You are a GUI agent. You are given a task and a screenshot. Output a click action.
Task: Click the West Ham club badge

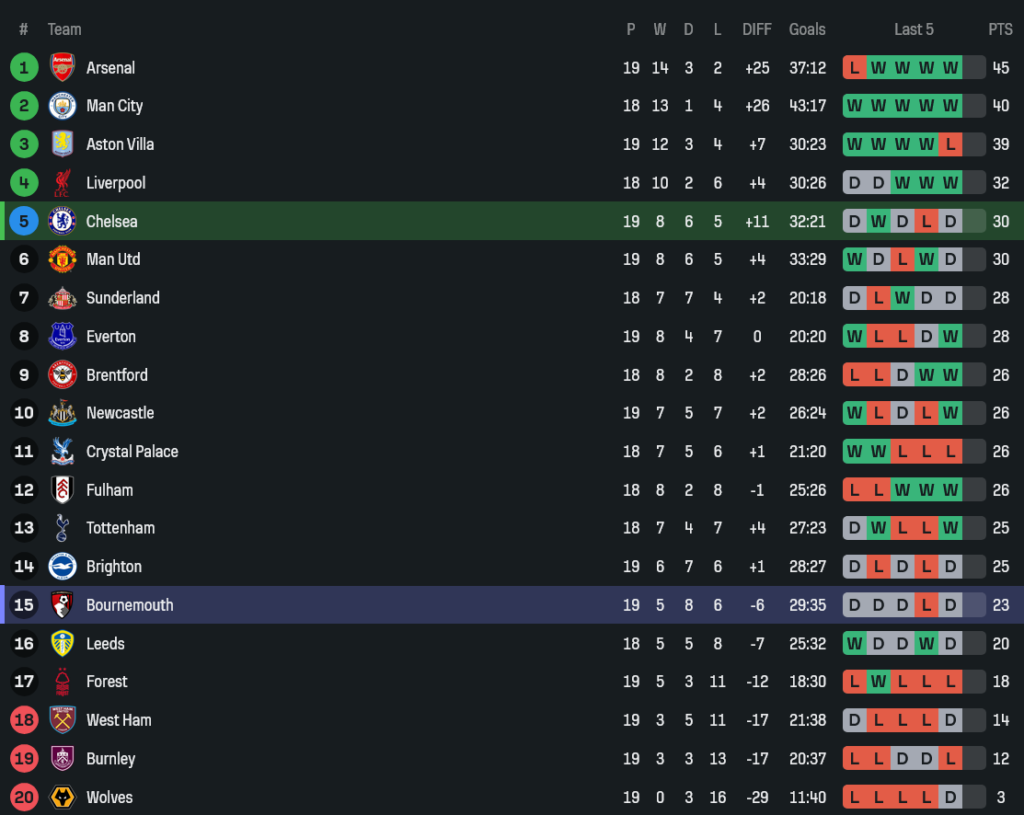(x=62, y=720)
